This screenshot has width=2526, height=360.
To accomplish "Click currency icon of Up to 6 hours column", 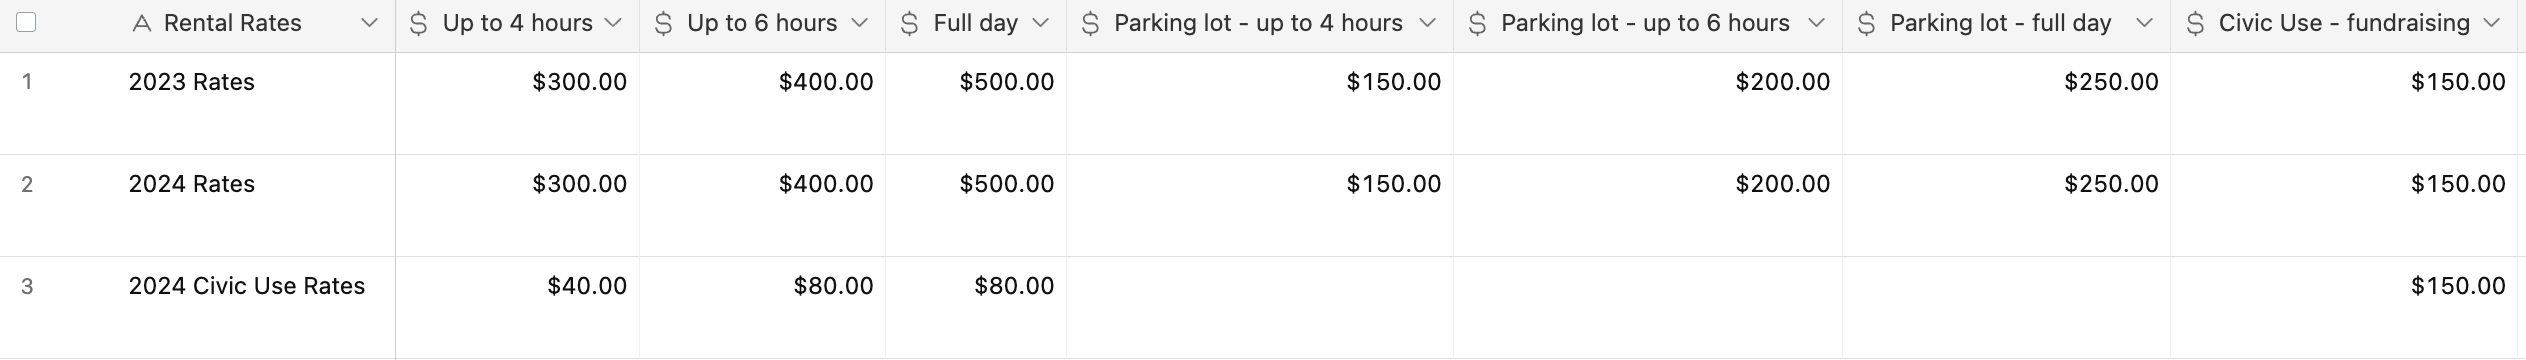I will click(x=663, y=24).
